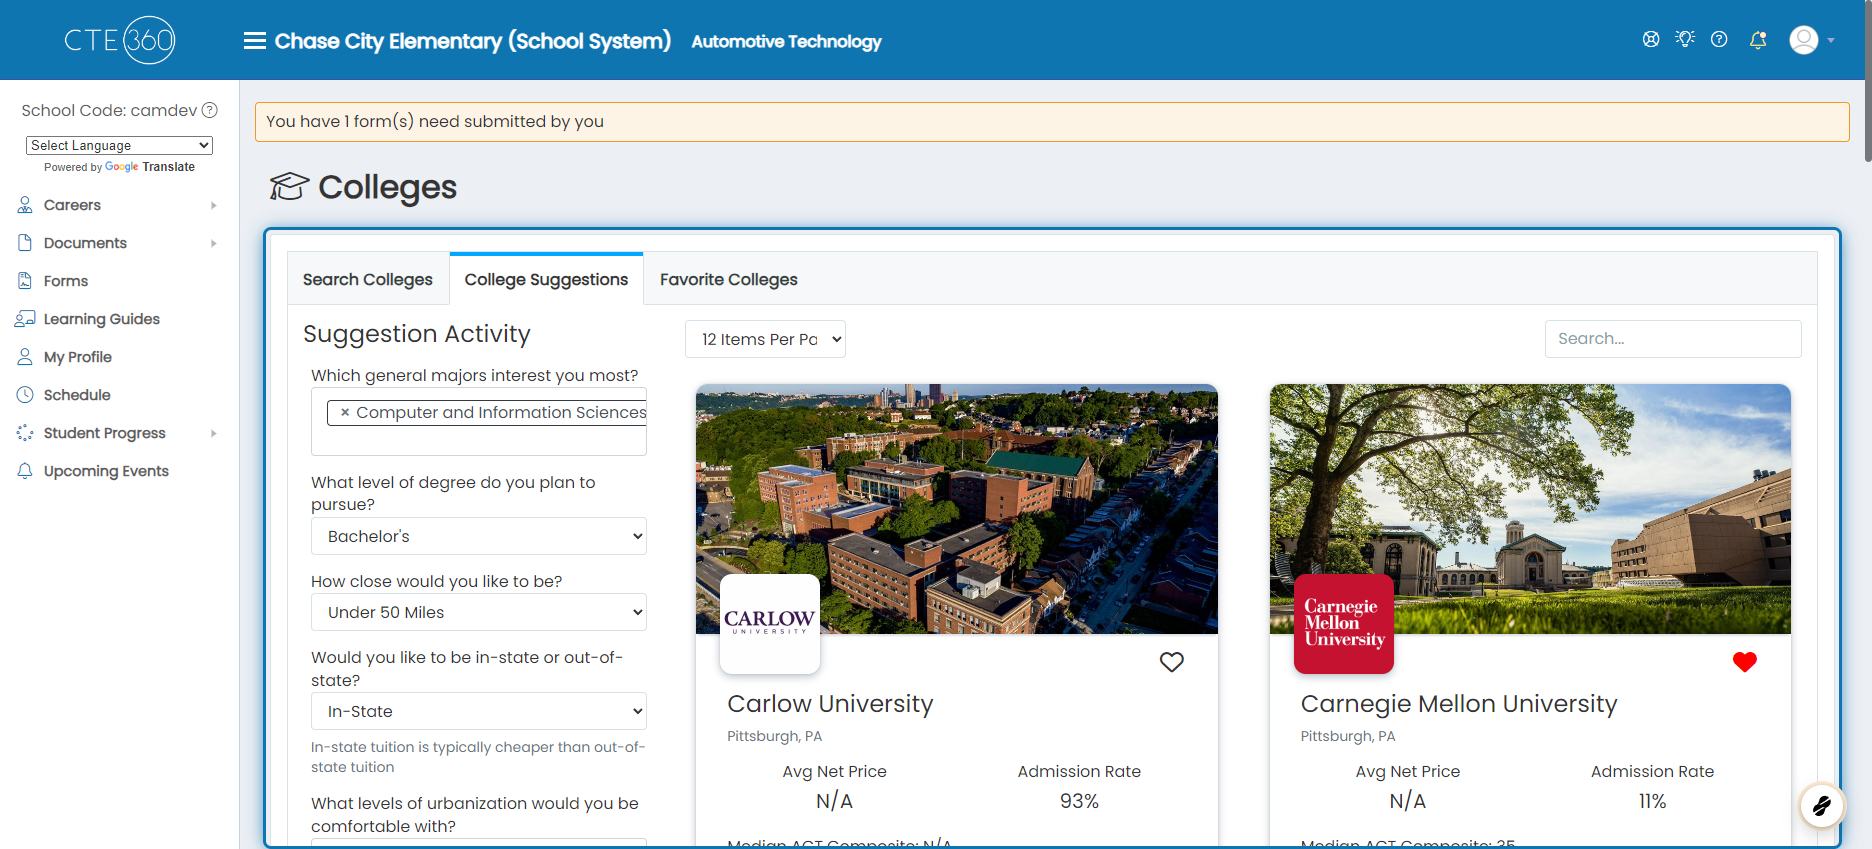The width and height of the screenshot is (1872, 849).
Task: Click the Google Translate link
Action: coord(150,167)
